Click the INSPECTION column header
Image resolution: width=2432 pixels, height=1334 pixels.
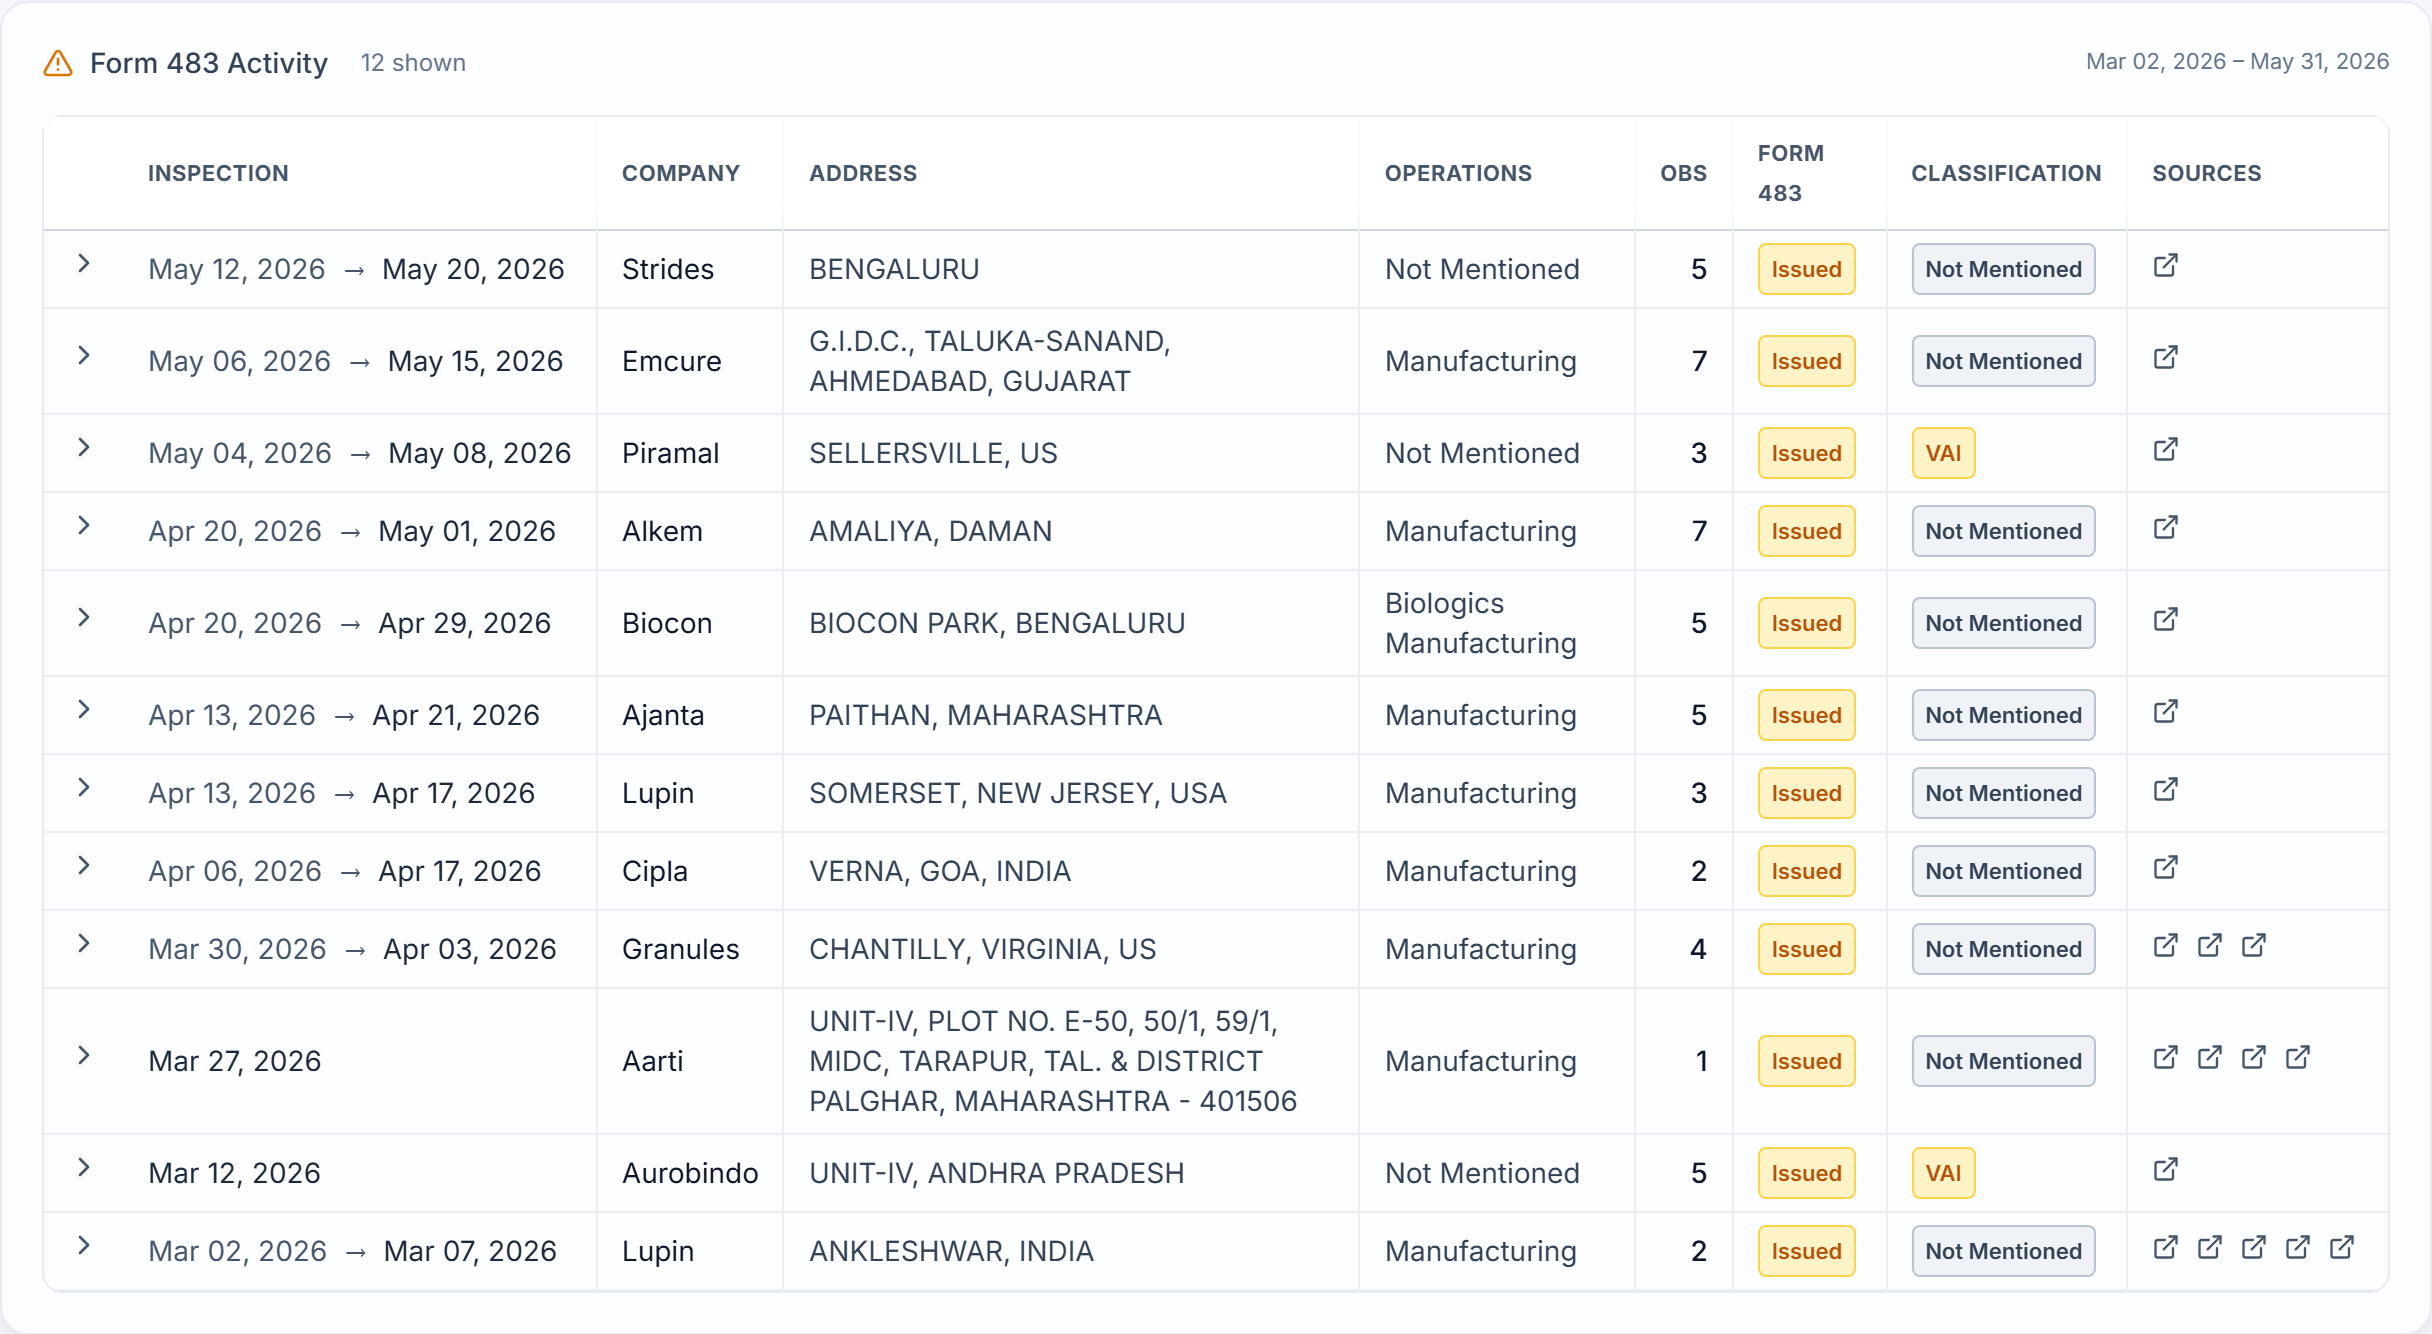[x=218, y=173]
